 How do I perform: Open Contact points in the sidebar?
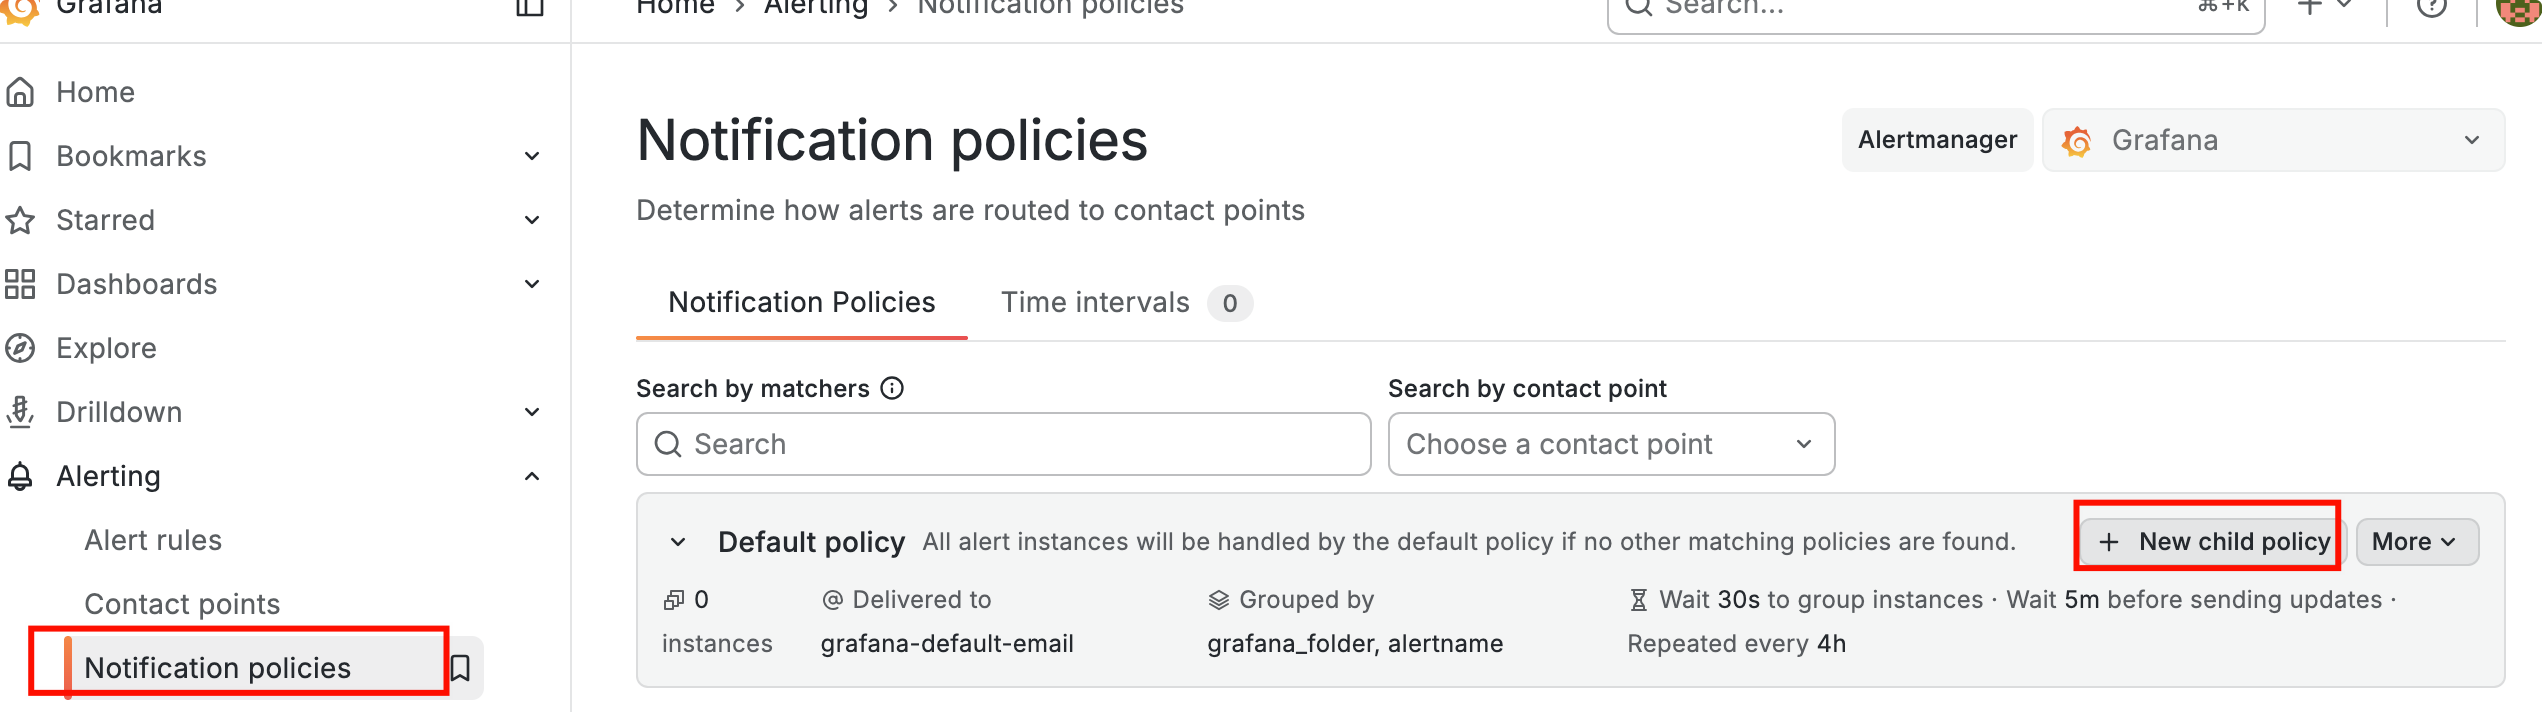click(x=182, y=604)
